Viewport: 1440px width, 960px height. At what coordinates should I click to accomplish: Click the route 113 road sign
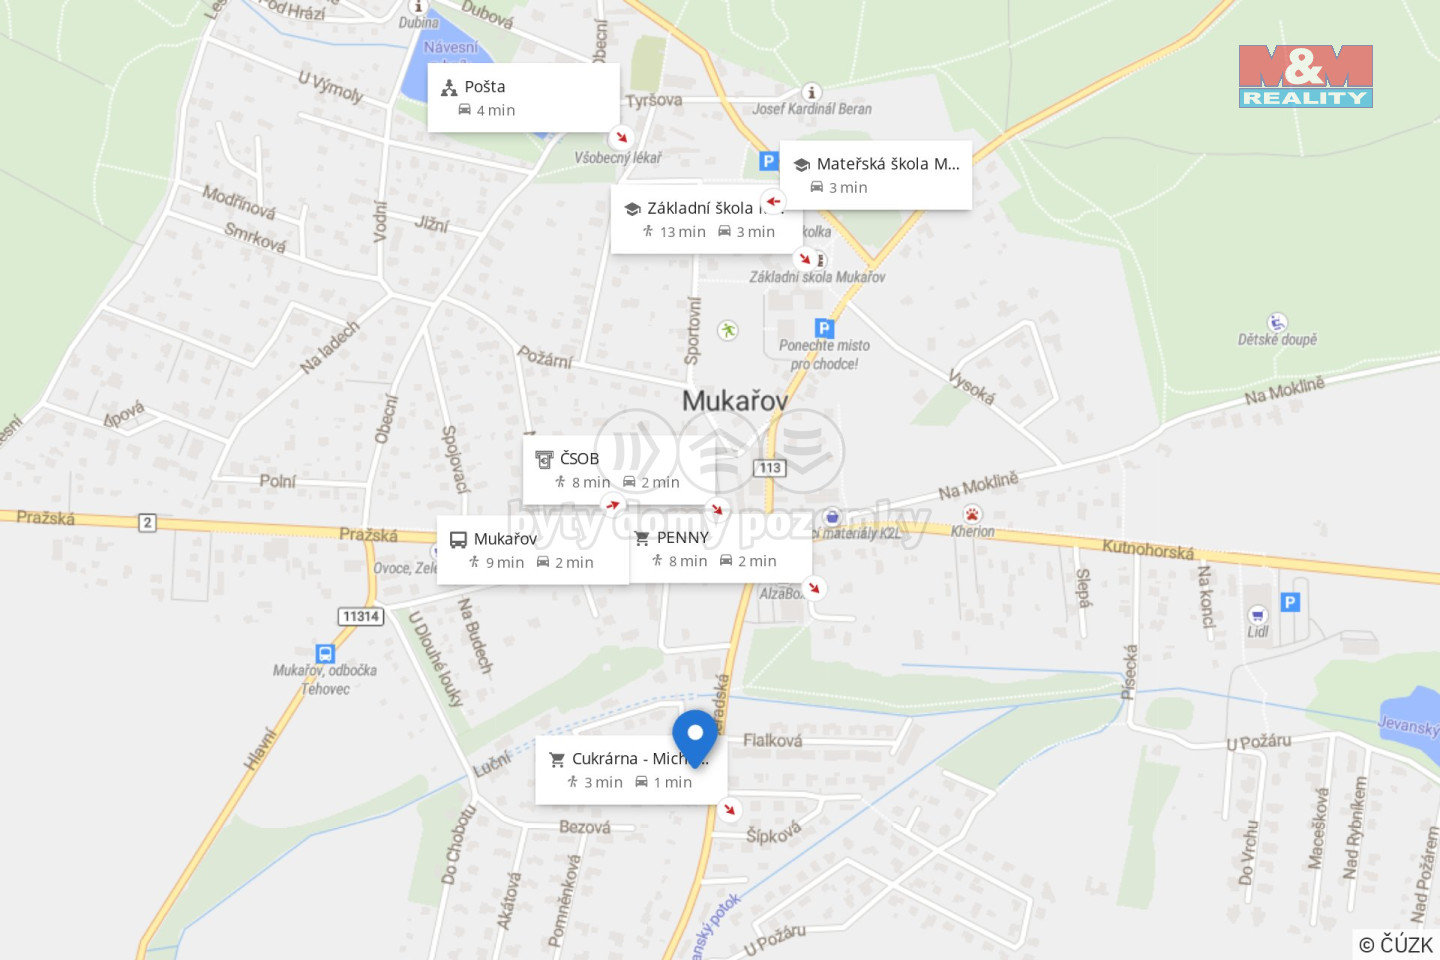pos(770,468)
